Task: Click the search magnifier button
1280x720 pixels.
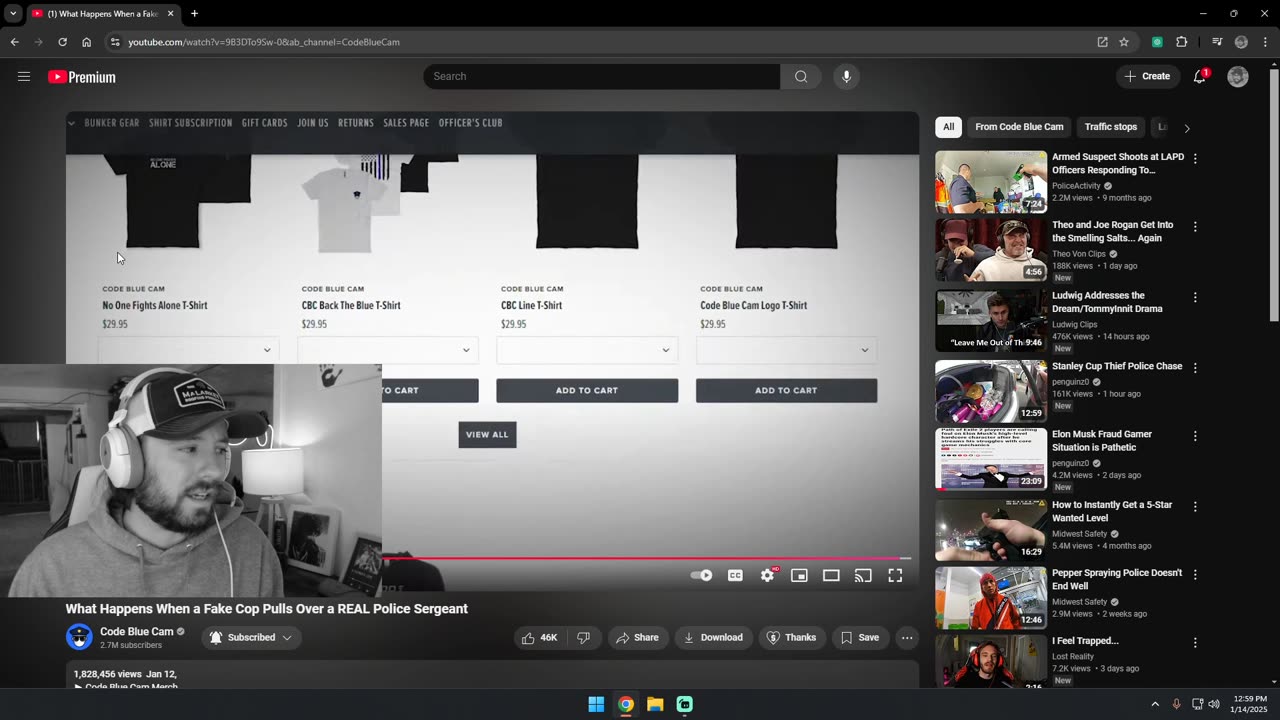Action: (801, 76)
